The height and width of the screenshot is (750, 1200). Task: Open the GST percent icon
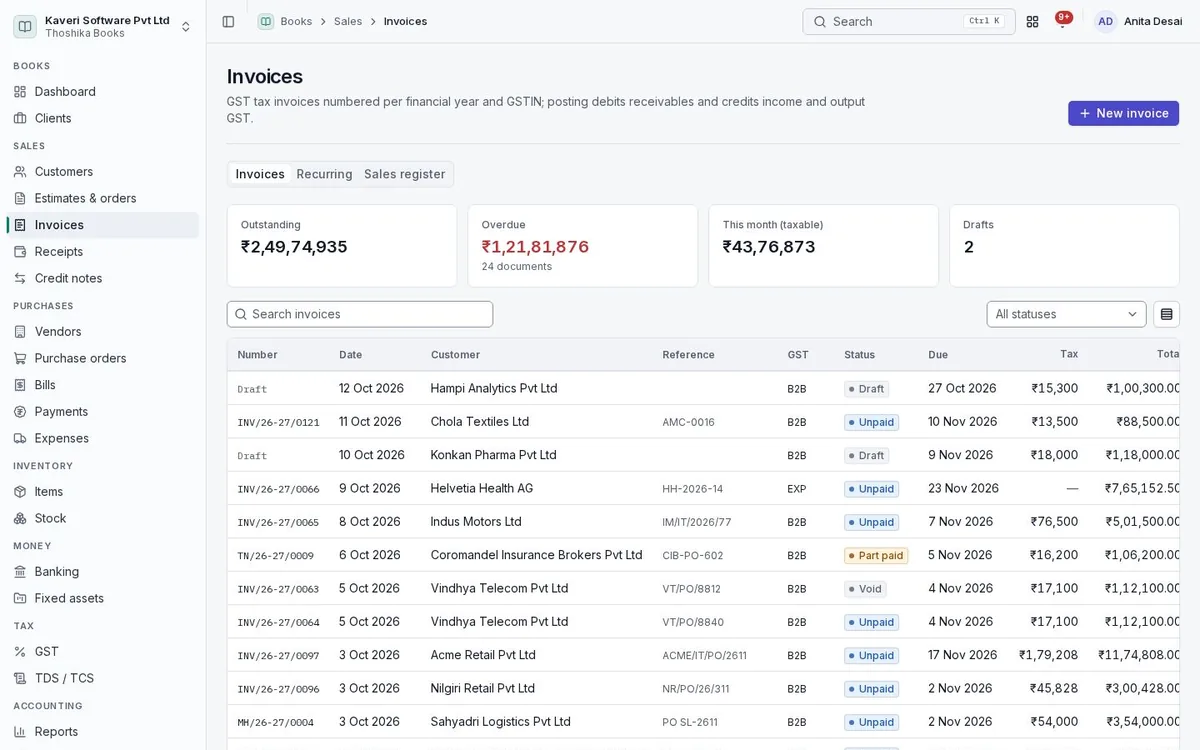point(20,652)
